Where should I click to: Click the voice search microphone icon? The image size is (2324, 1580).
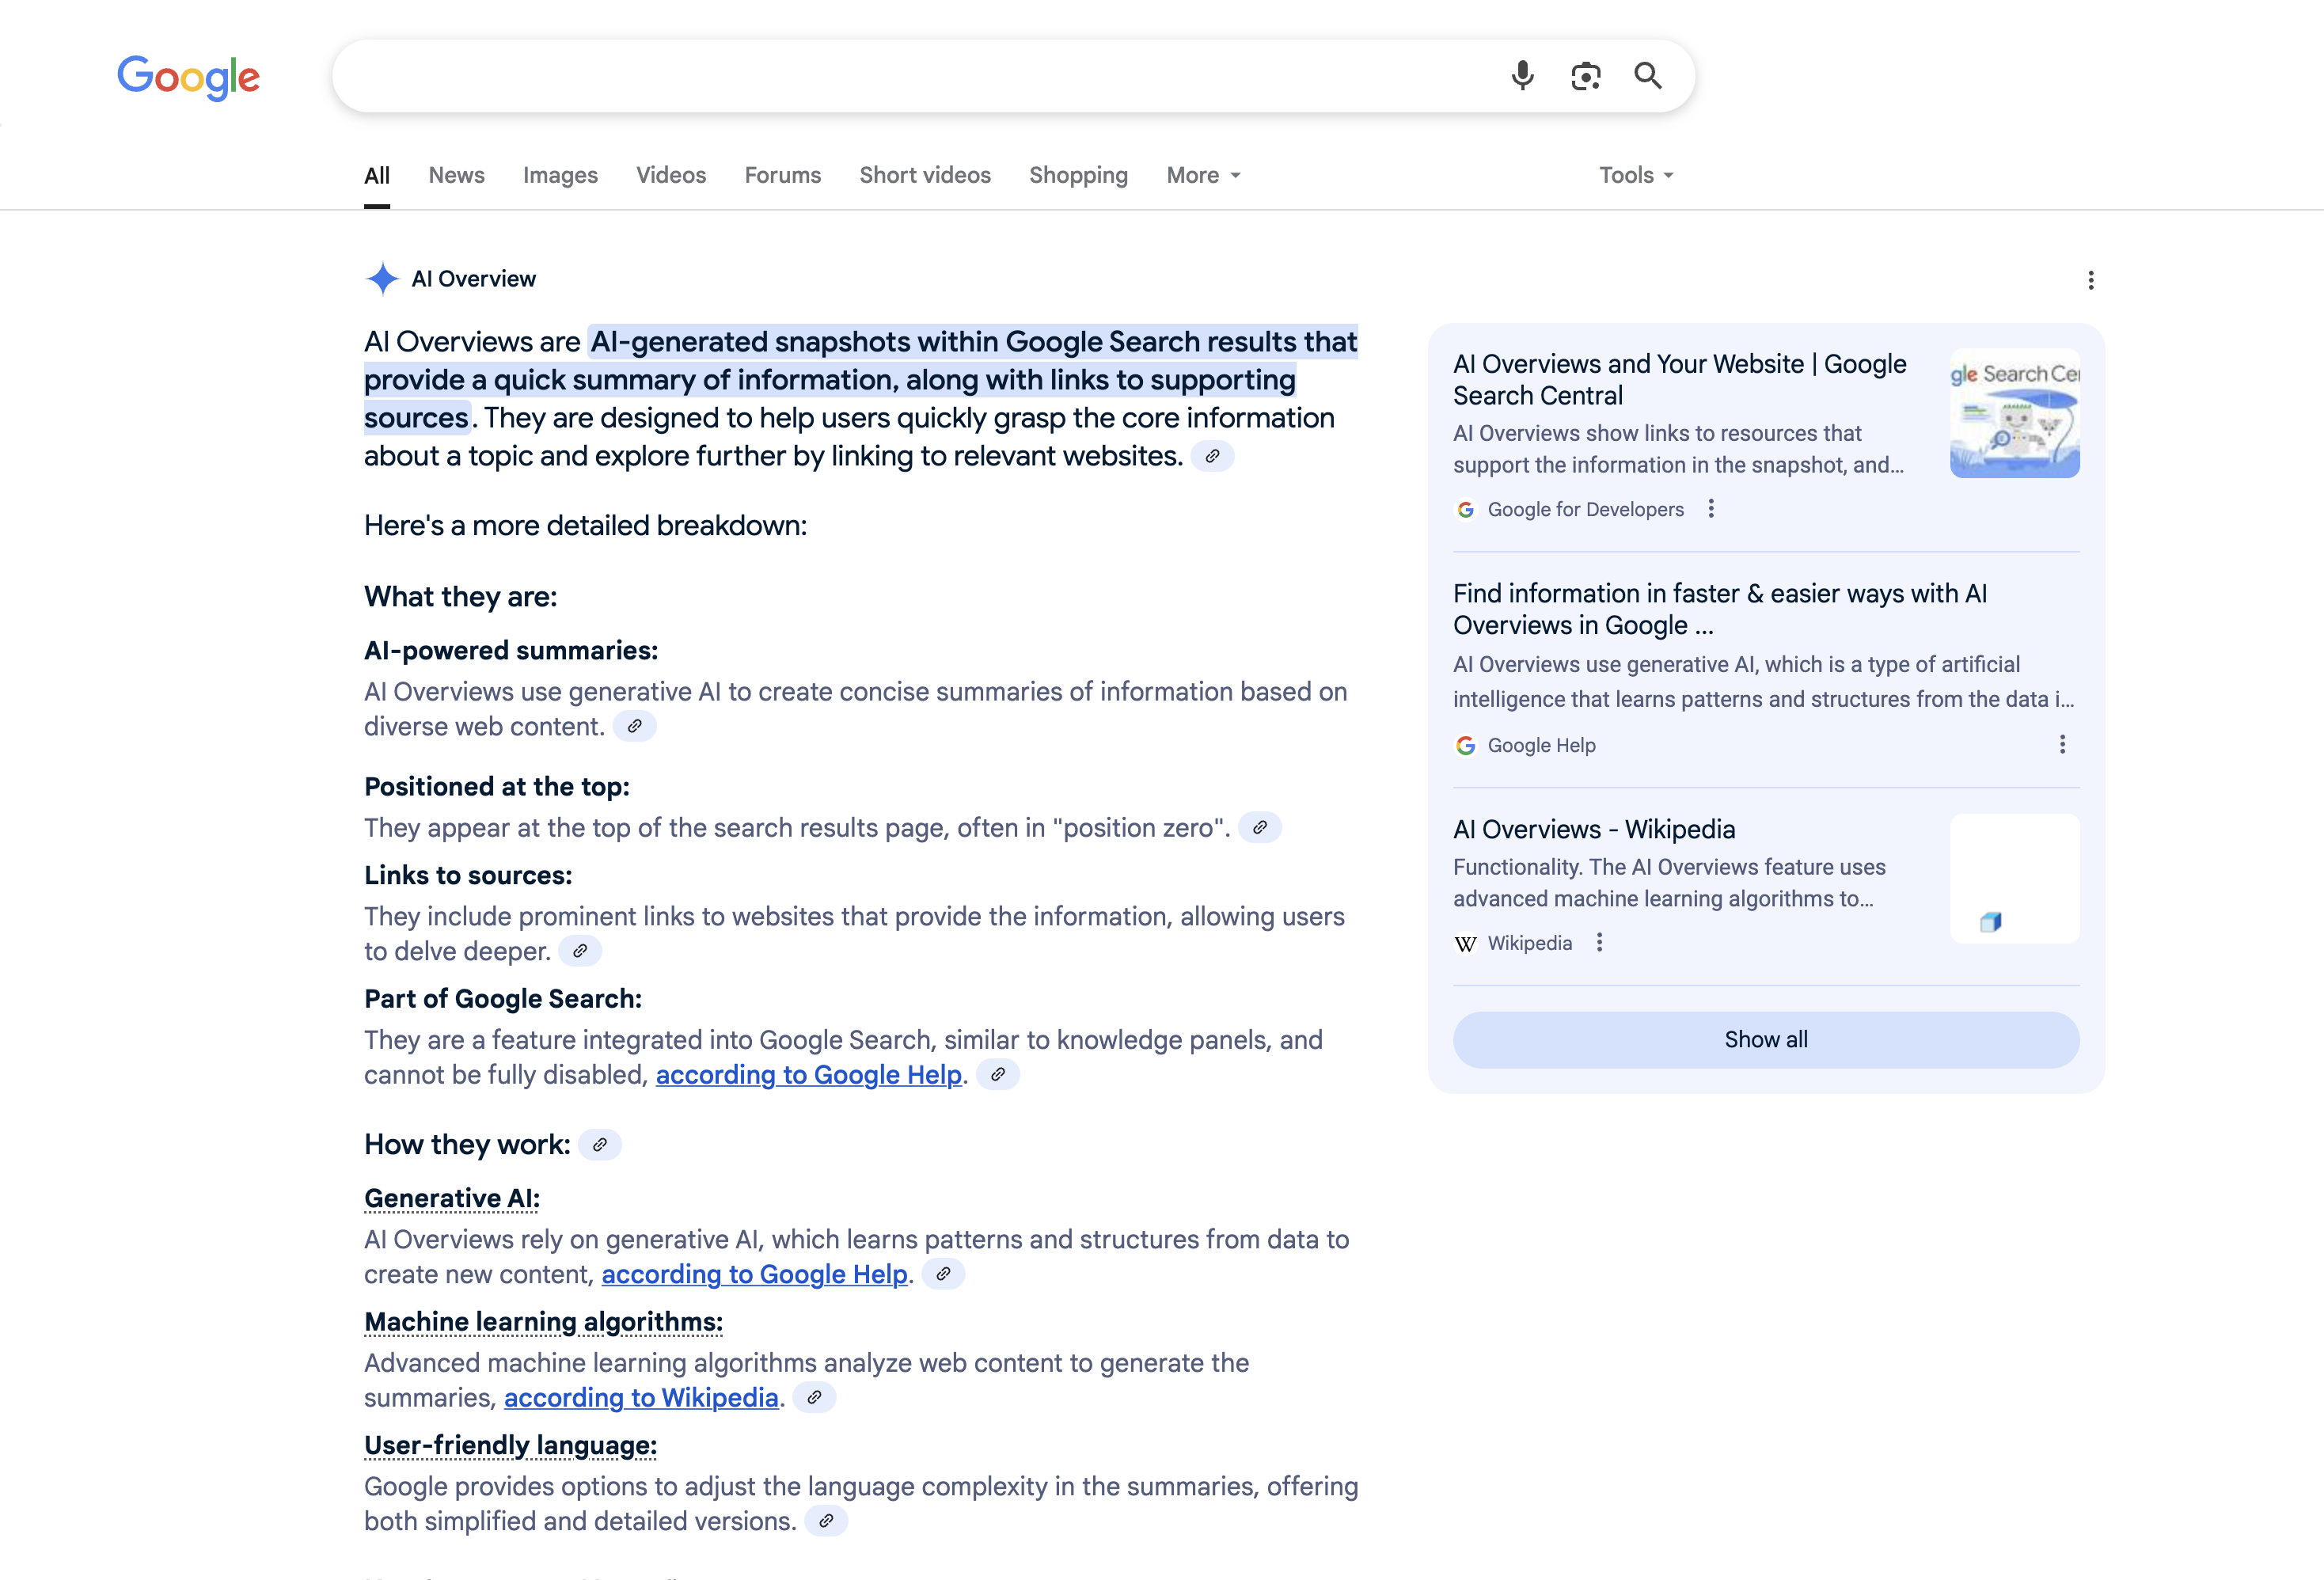[x=1522, y=76]
